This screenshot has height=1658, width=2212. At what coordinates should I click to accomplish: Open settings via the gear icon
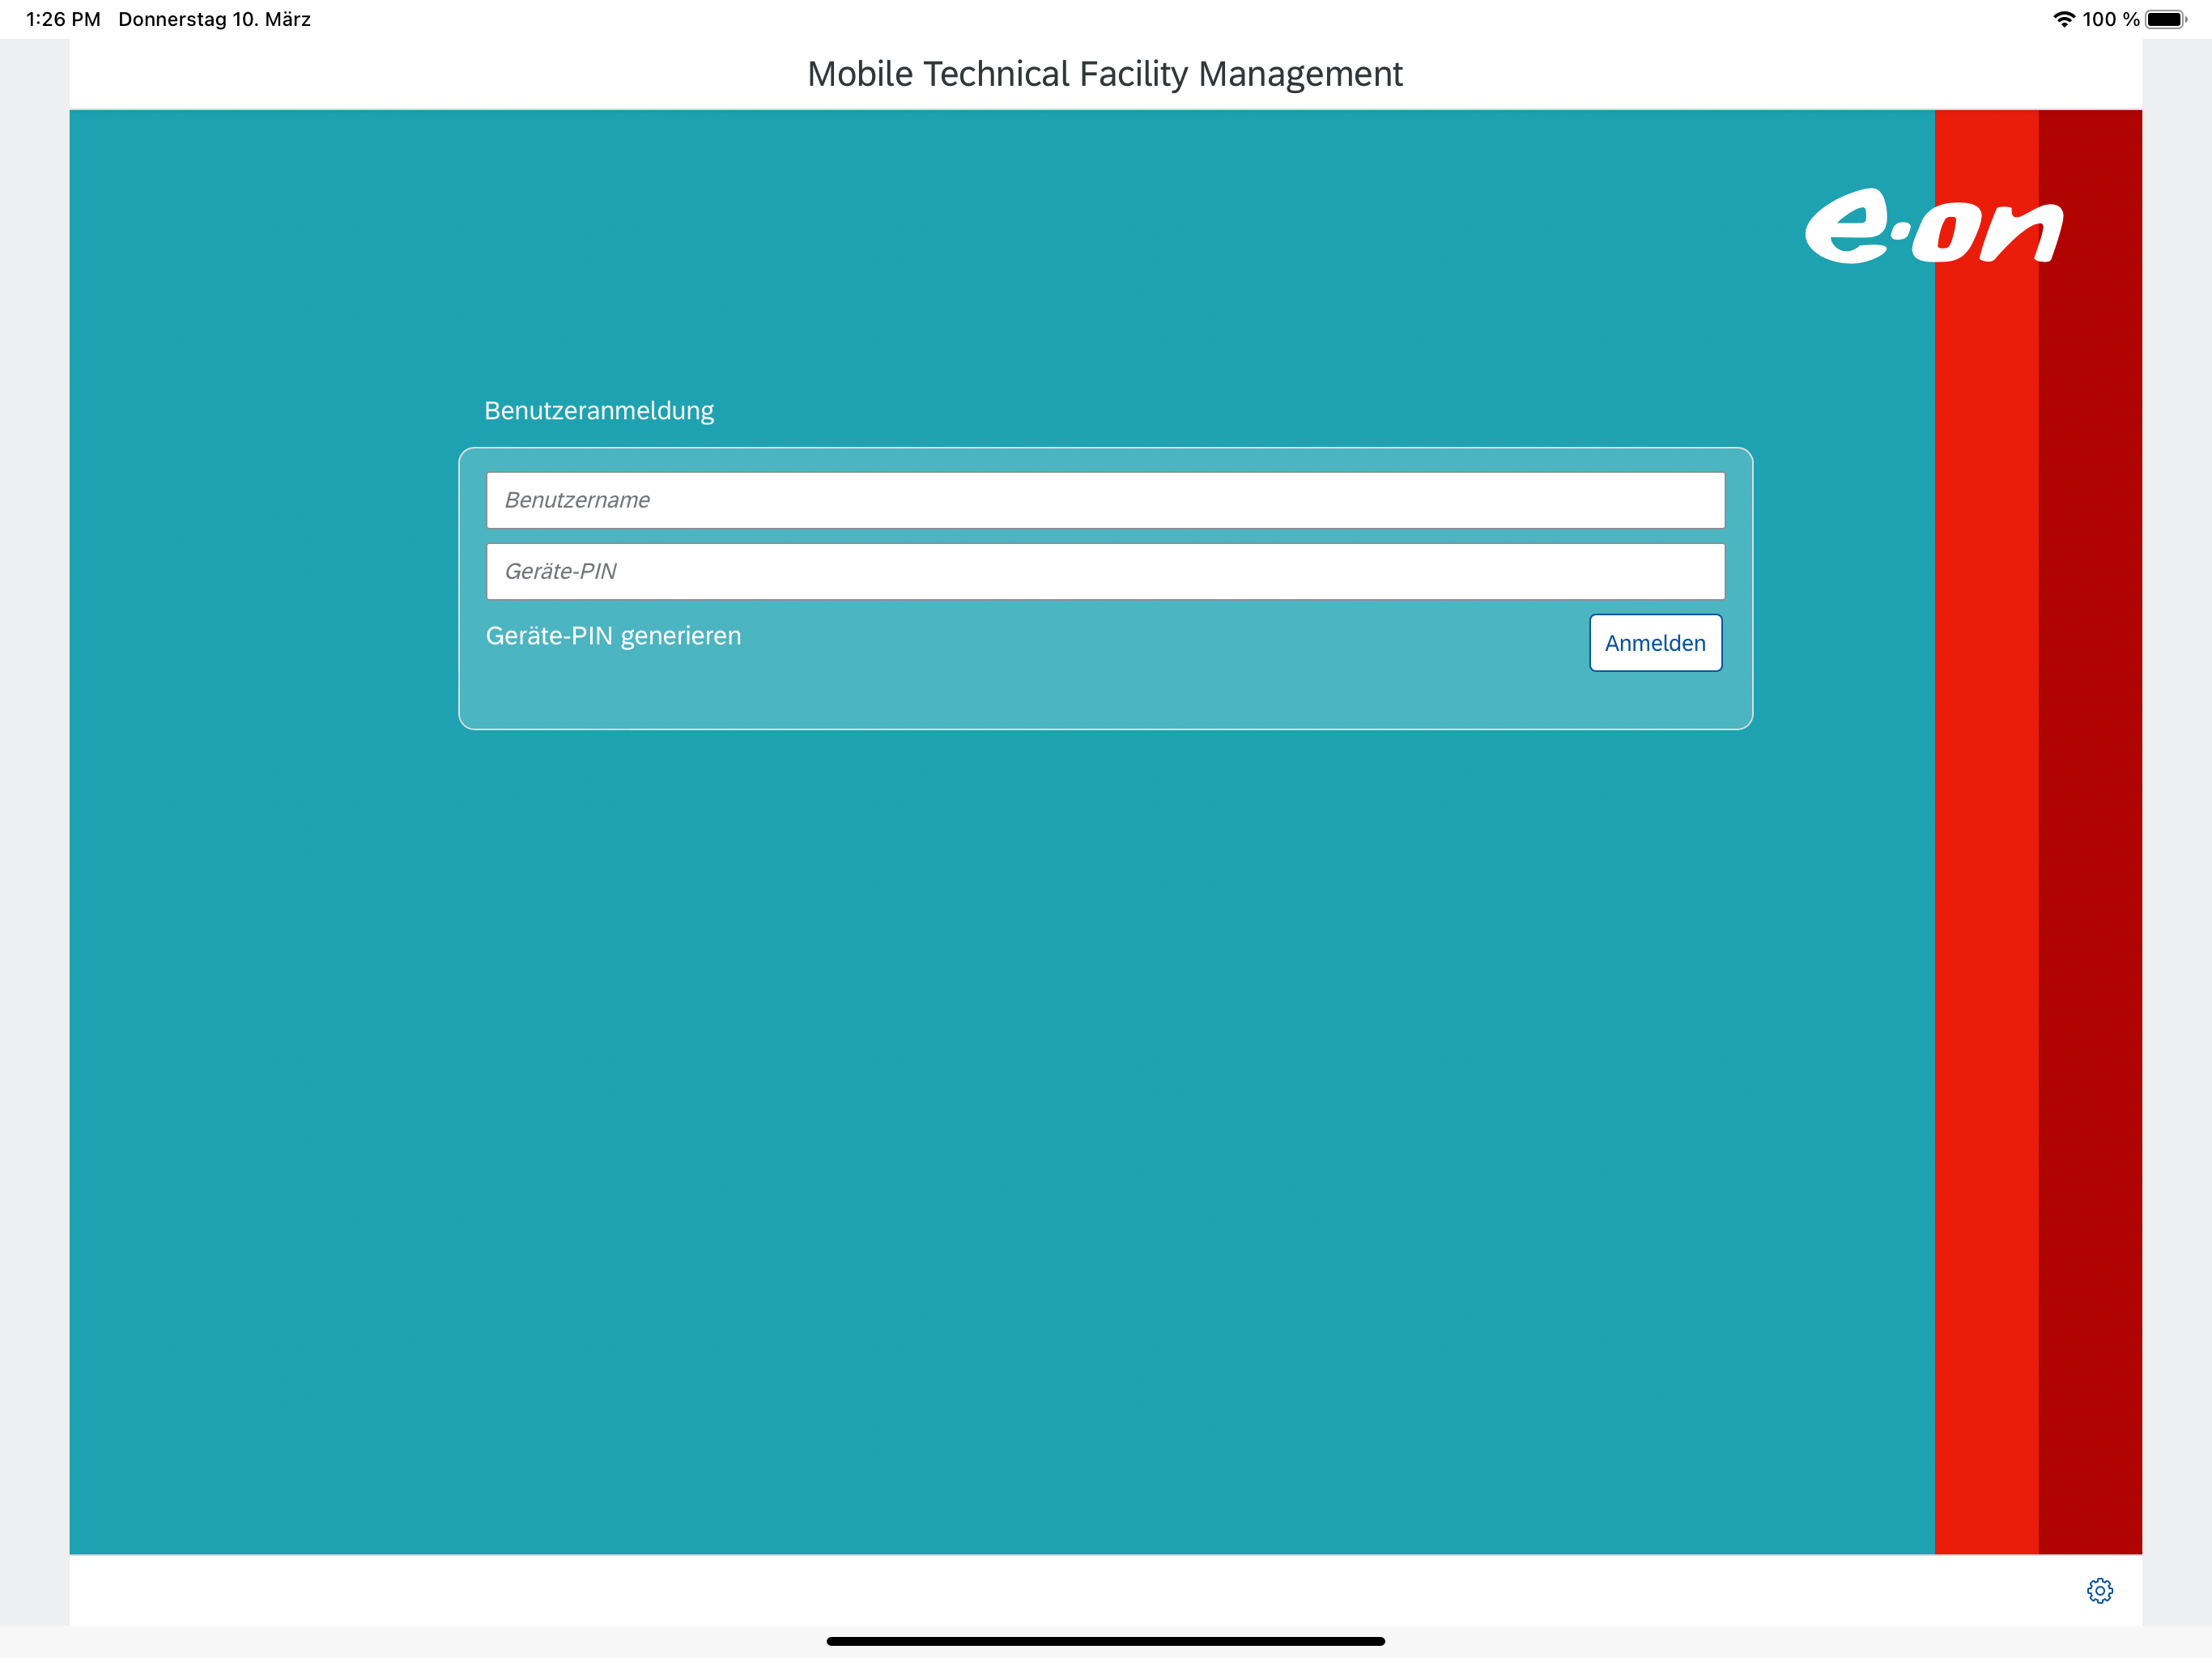pos(2099,1590)
